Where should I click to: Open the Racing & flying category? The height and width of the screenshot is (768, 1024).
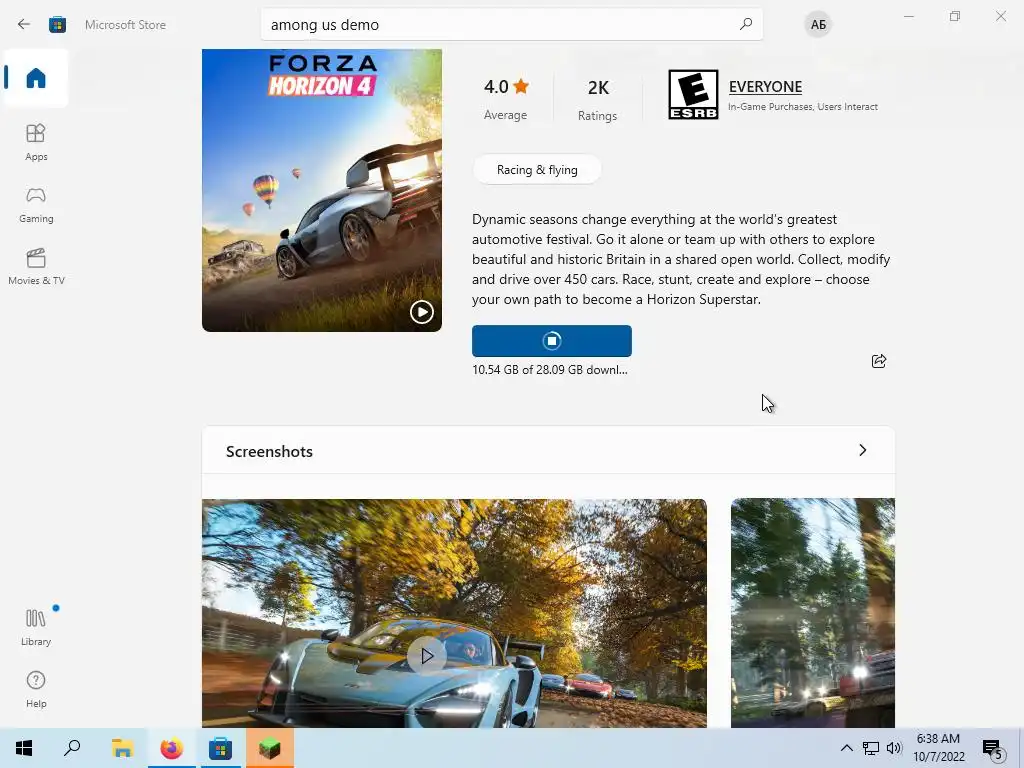pyautogui.click(x=537, y=170)
